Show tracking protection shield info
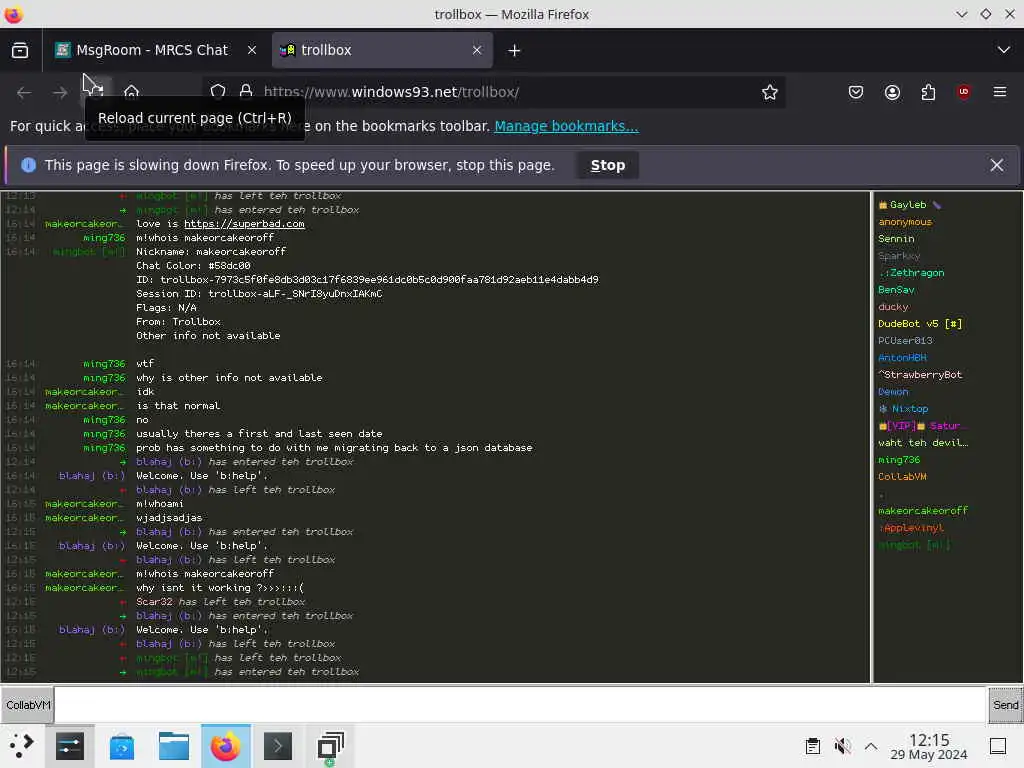Viewport: 1024px width, 768px height. click(218, 92)
